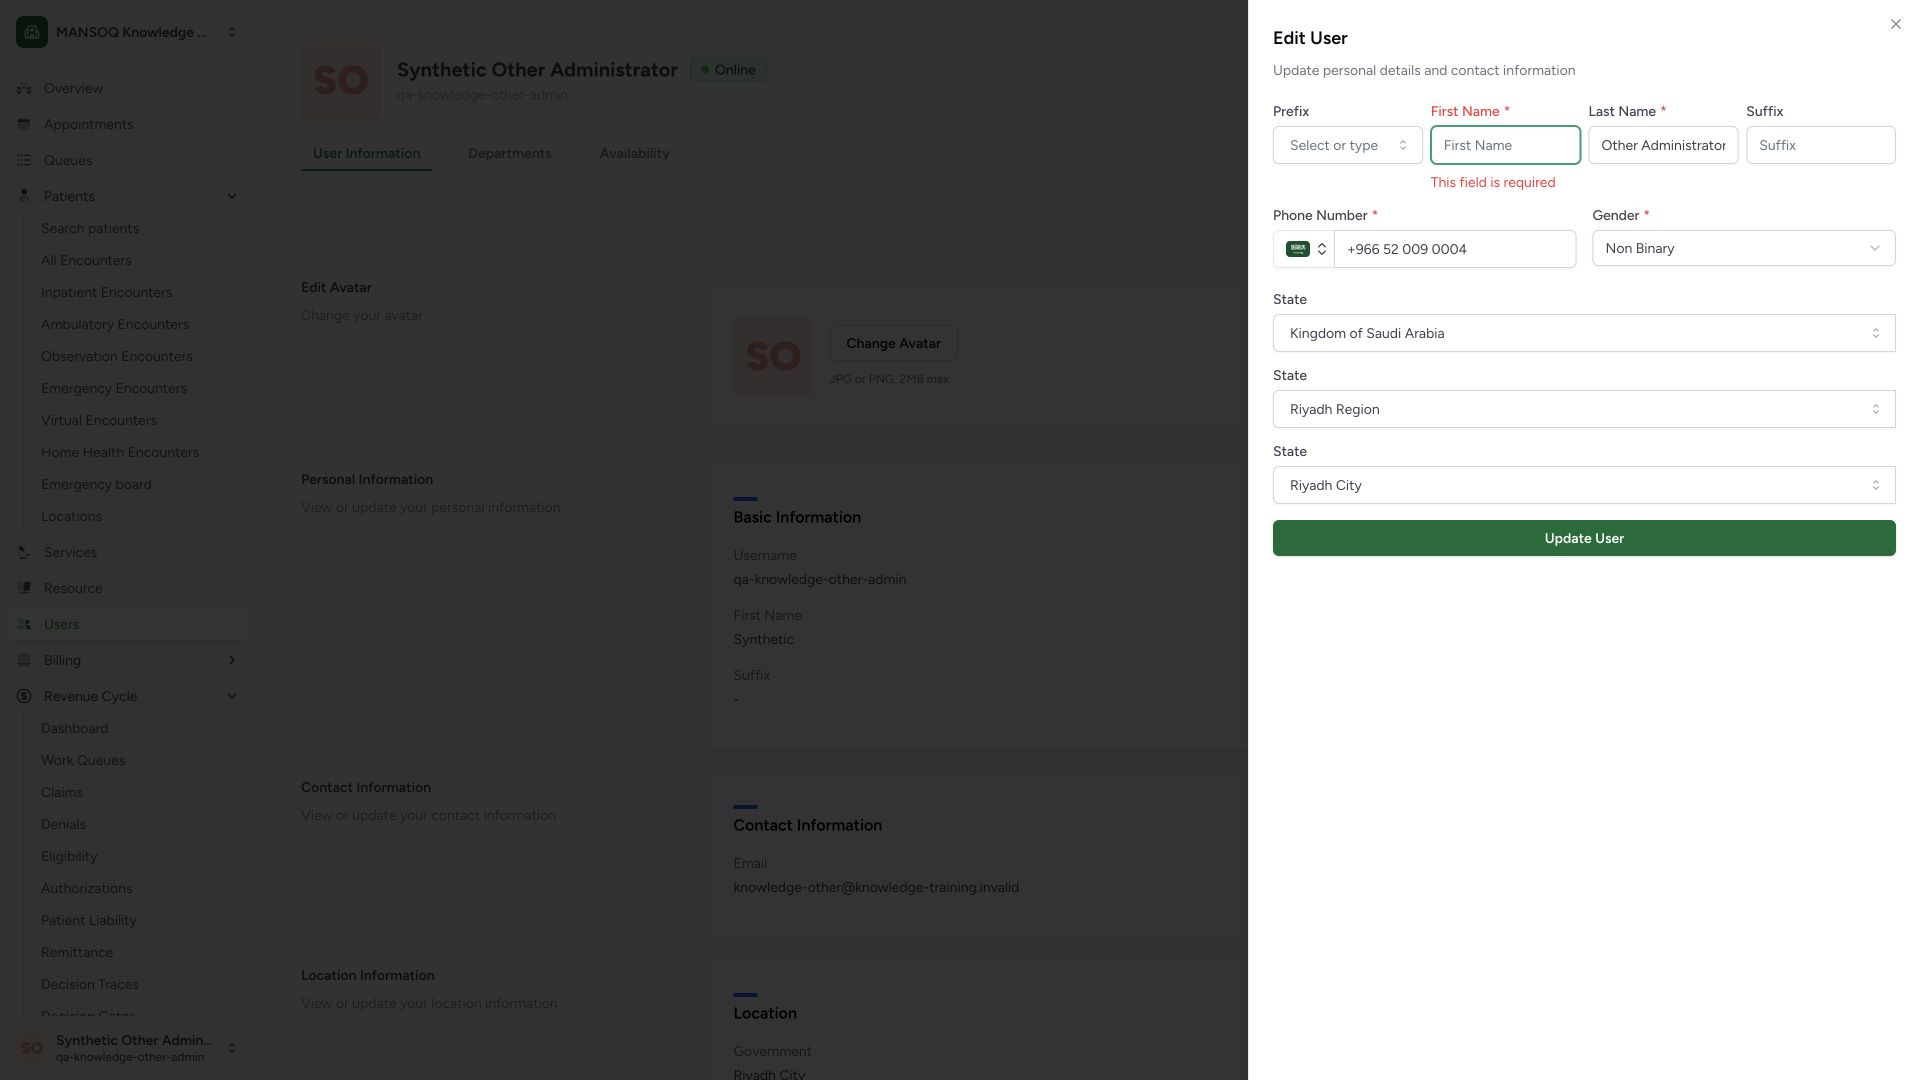Click the Last Name input field

pos(1663,145)
